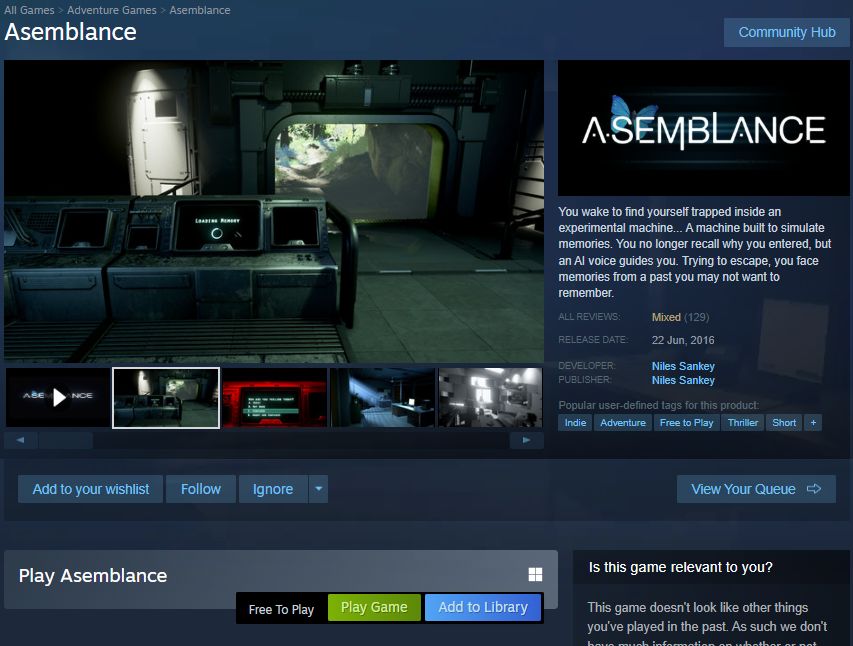This screenshot has height=646, width=853.
Task: Select the Short tag
Action: click(x=784, y=423)
